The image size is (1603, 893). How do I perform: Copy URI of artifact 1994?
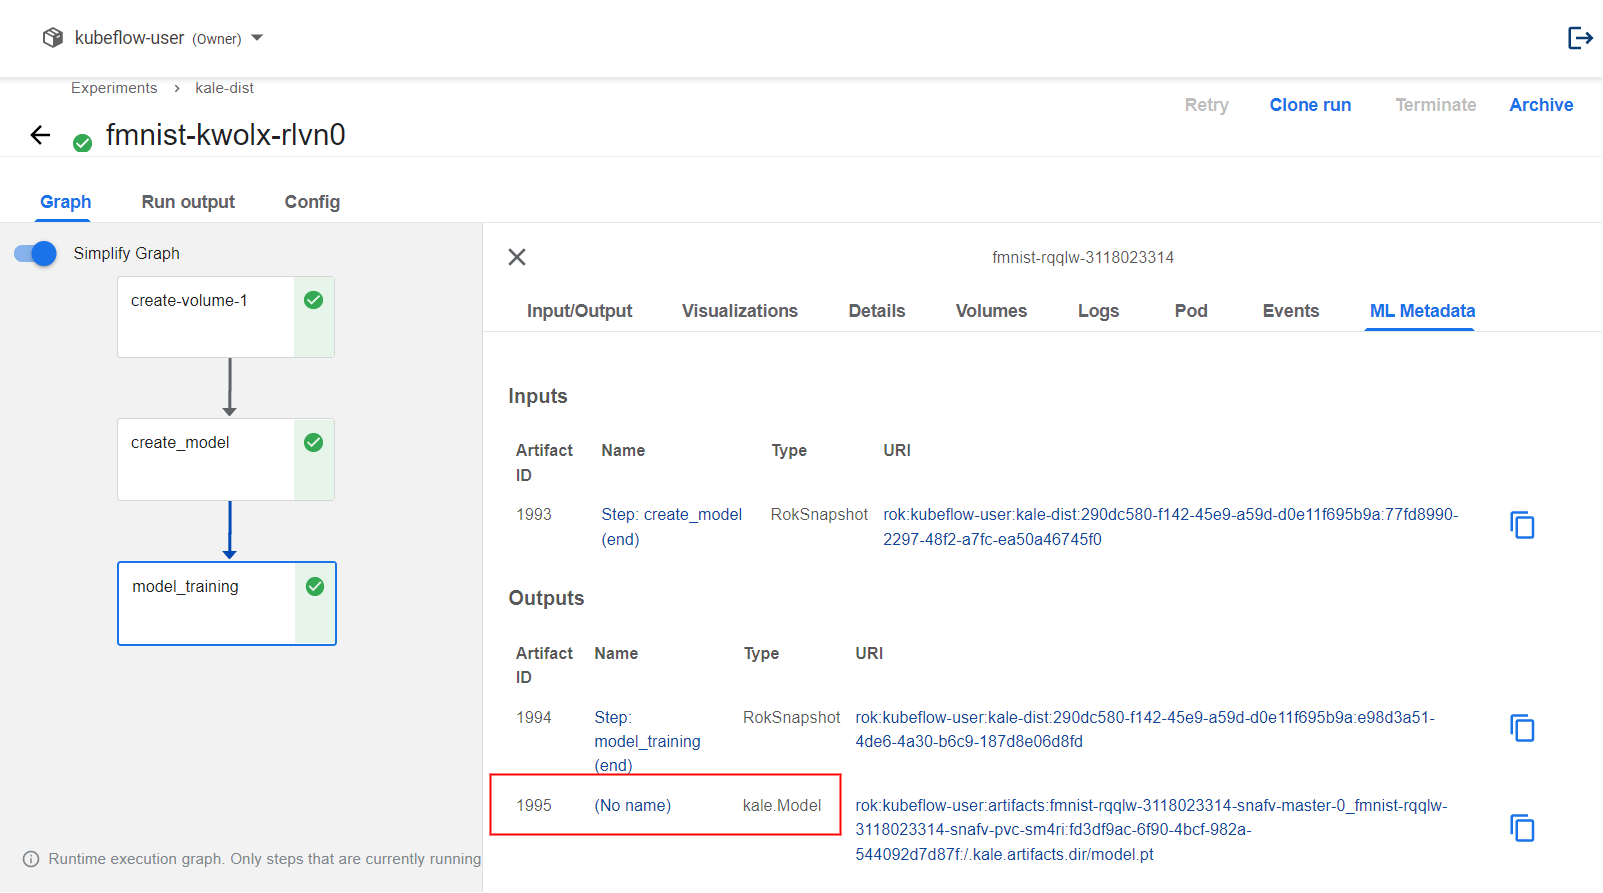click(1522, 728)
